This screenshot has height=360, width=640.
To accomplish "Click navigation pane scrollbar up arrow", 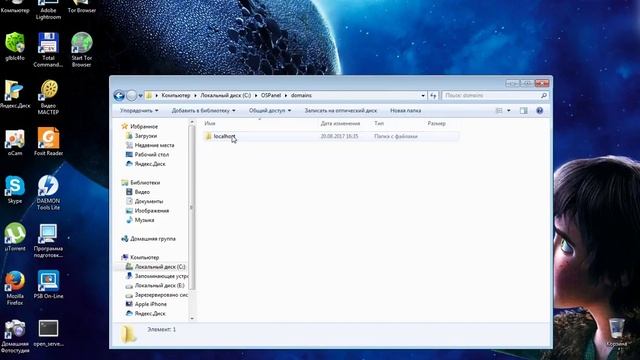I will [x=192, y=122].
